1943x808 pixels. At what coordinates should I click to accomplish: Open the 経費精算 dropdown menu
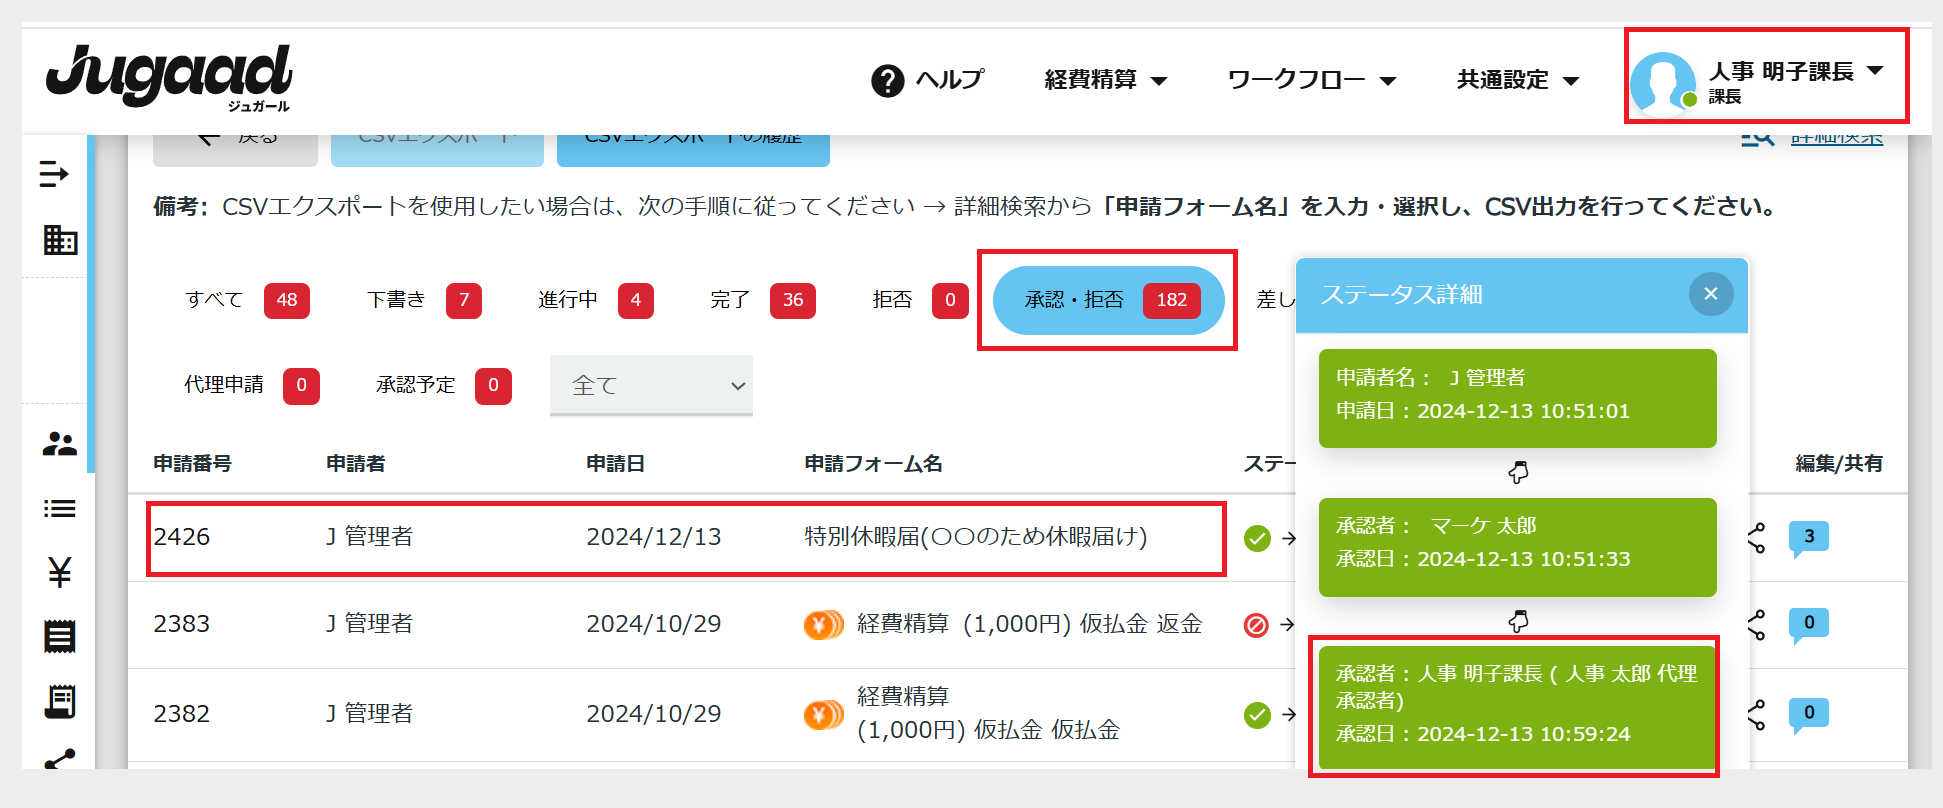1105,80
